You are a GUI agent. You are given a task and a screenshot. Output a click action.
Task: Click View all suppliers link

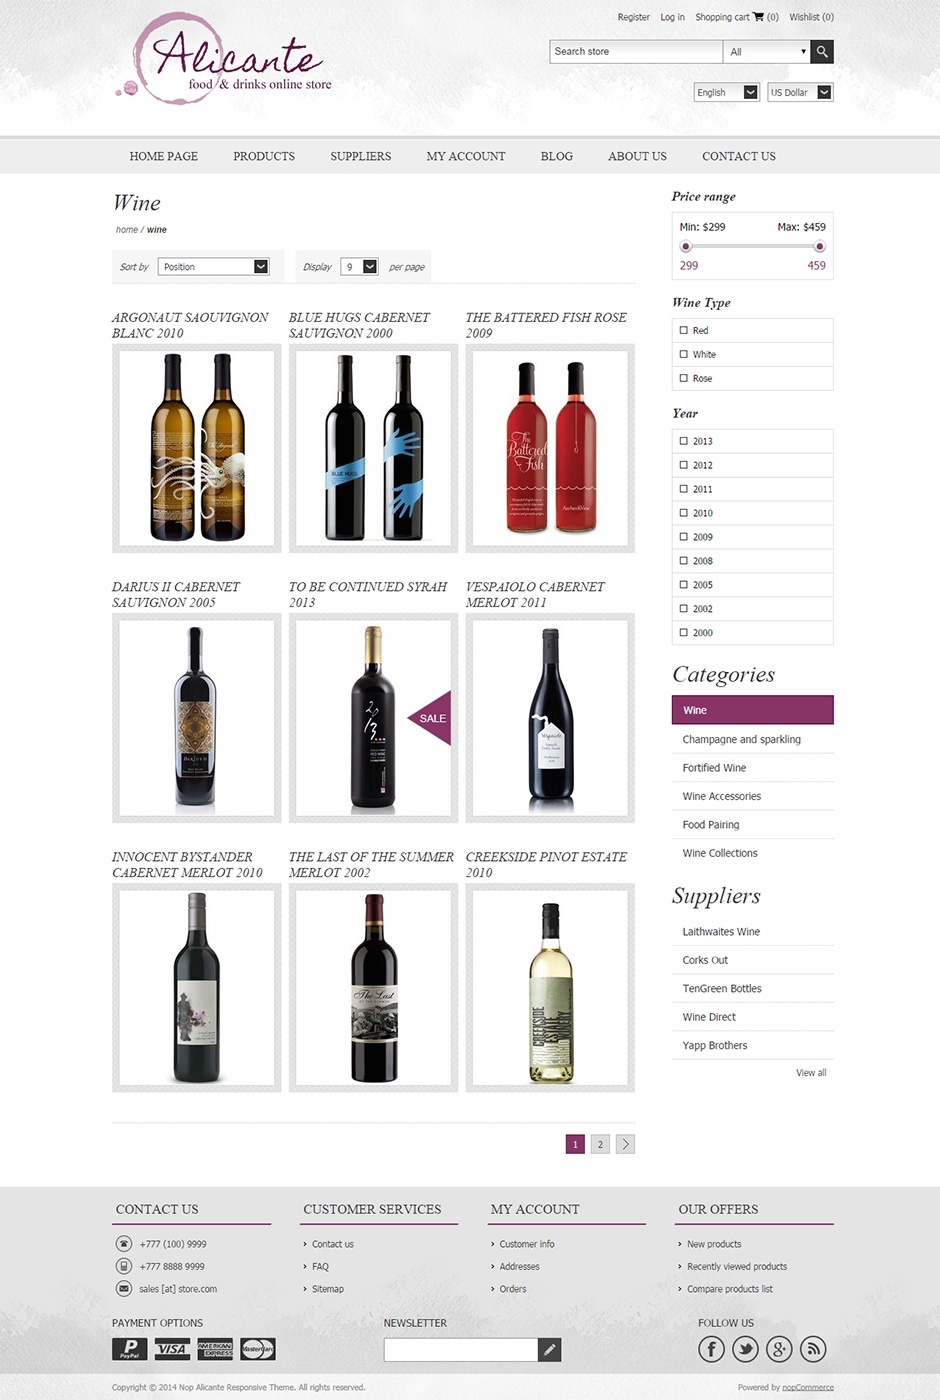point(811,1073)
